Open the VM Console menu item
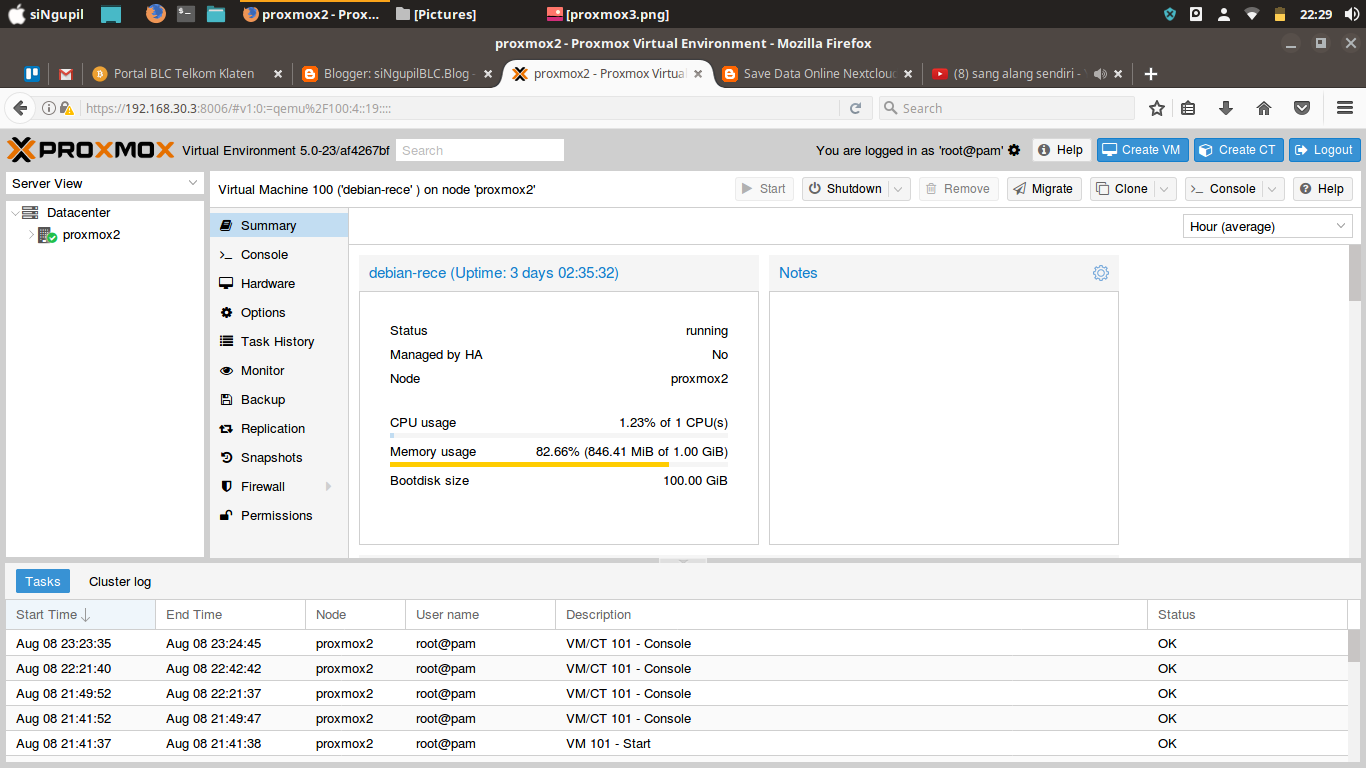The image size is (1366, 768). [279, 255]
